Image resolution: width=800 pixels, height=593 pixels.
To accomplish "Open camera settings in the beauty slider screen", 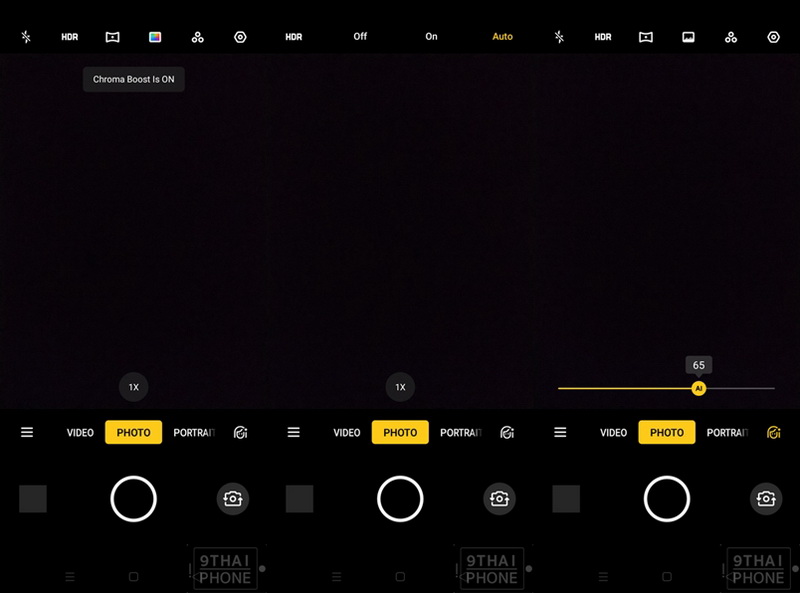I will click(x=773, y=37).
